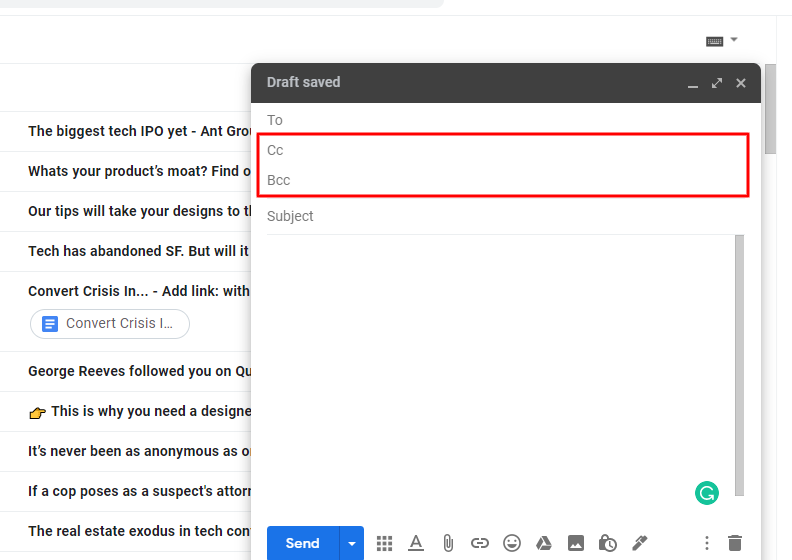This screenshot has height=560, width=792.
Task: Attach files with the paperclip icon
Action: point(448,543)
